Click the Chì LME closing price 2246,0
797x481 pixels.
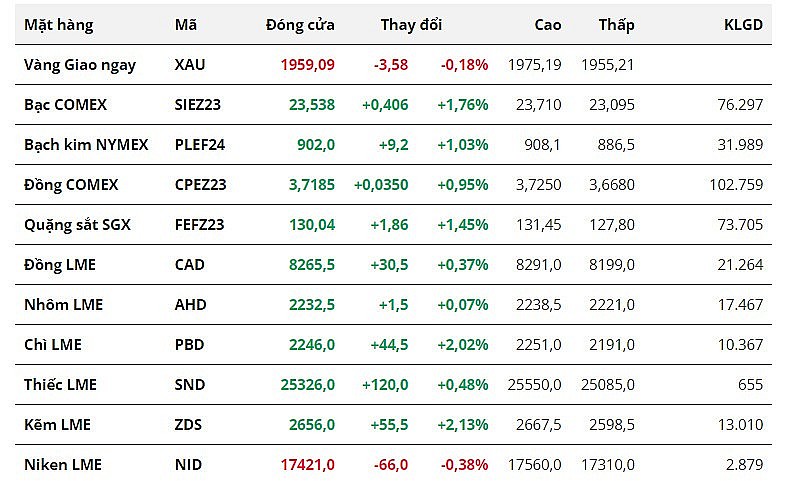pos(311,345)
